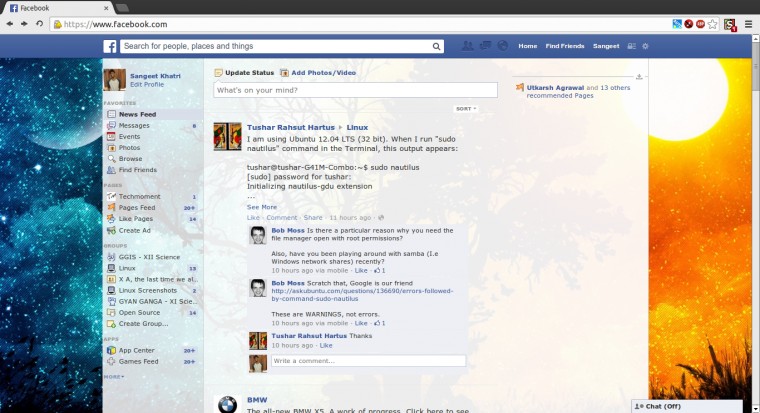Viewport: 760px width, 413px height.
Task: Click the Facebook logo in the blue bar
Action: (110, 47)
